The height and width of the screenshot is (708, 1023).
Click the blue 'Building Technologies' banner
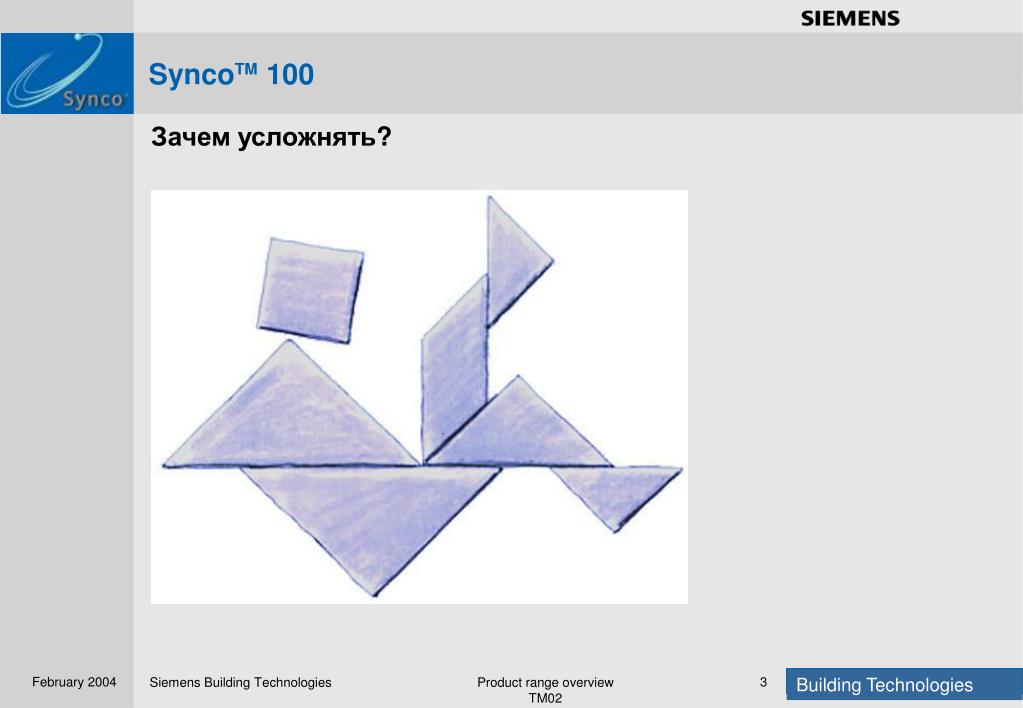point(904,685)
